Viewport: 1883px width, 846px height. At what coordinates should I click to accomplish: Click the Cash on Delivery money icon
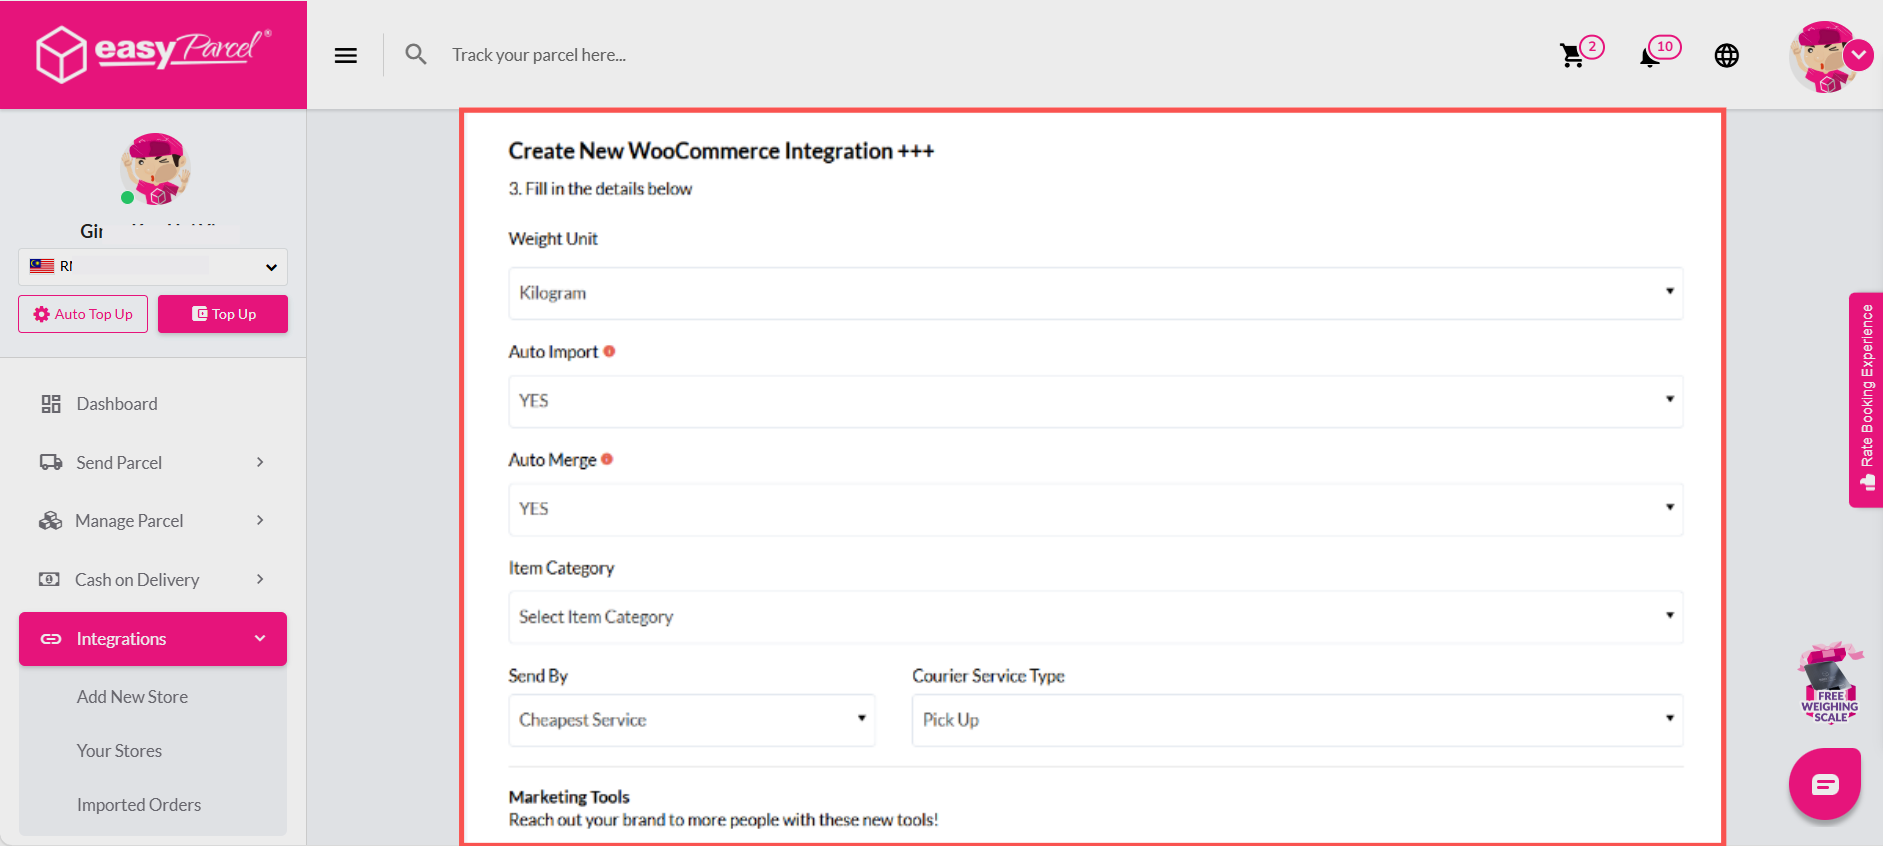(49, 579)
